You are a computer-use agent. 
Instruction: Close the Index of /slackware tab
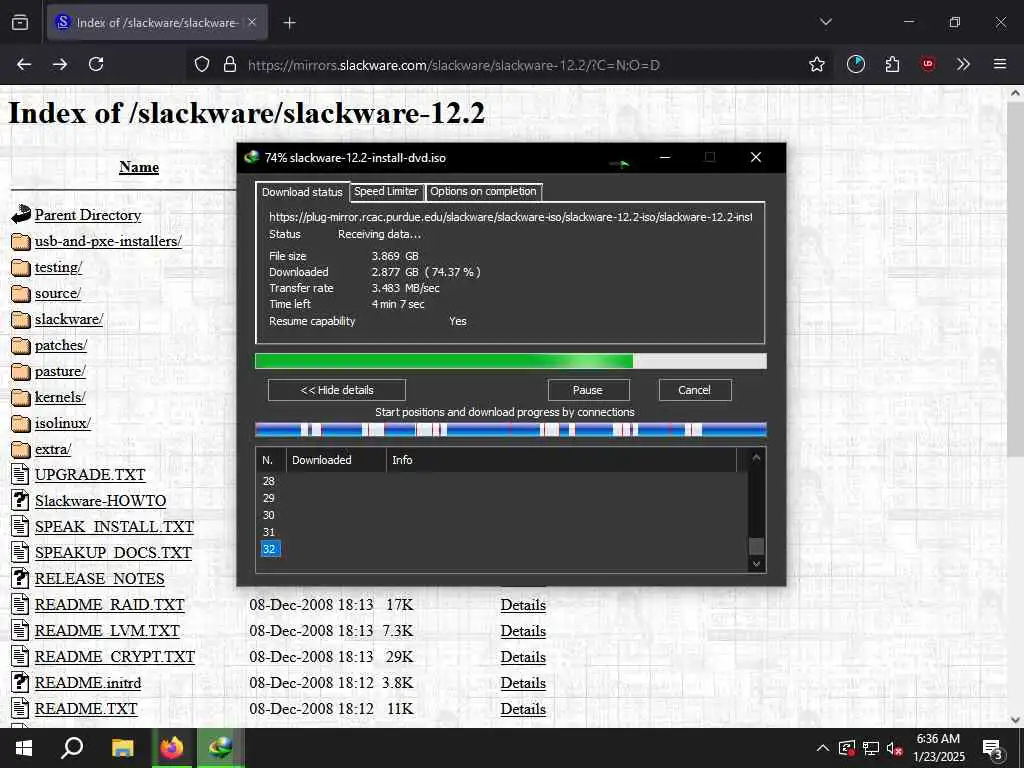252,22
